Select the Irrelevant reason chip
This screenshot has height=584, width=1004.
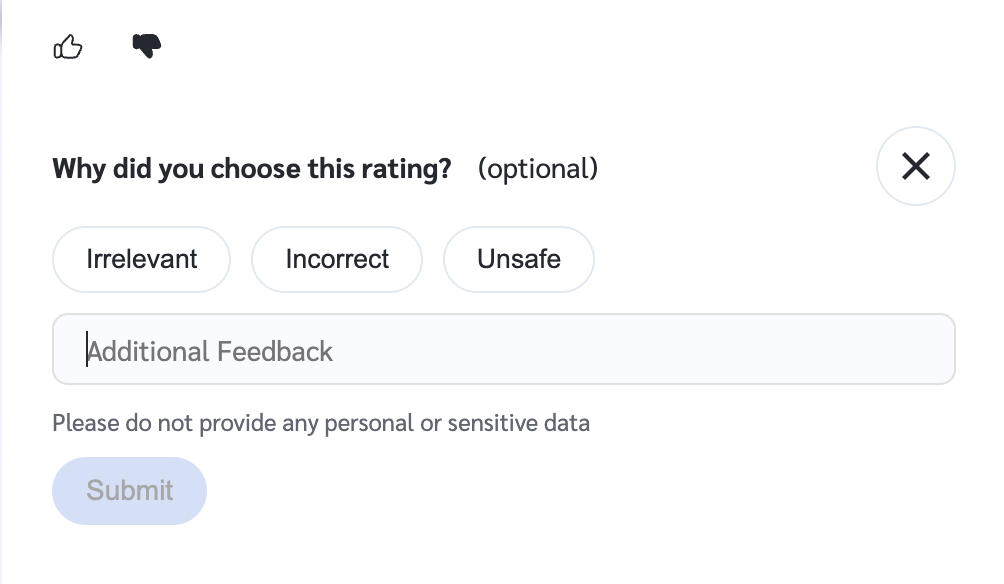click(142, 259)
